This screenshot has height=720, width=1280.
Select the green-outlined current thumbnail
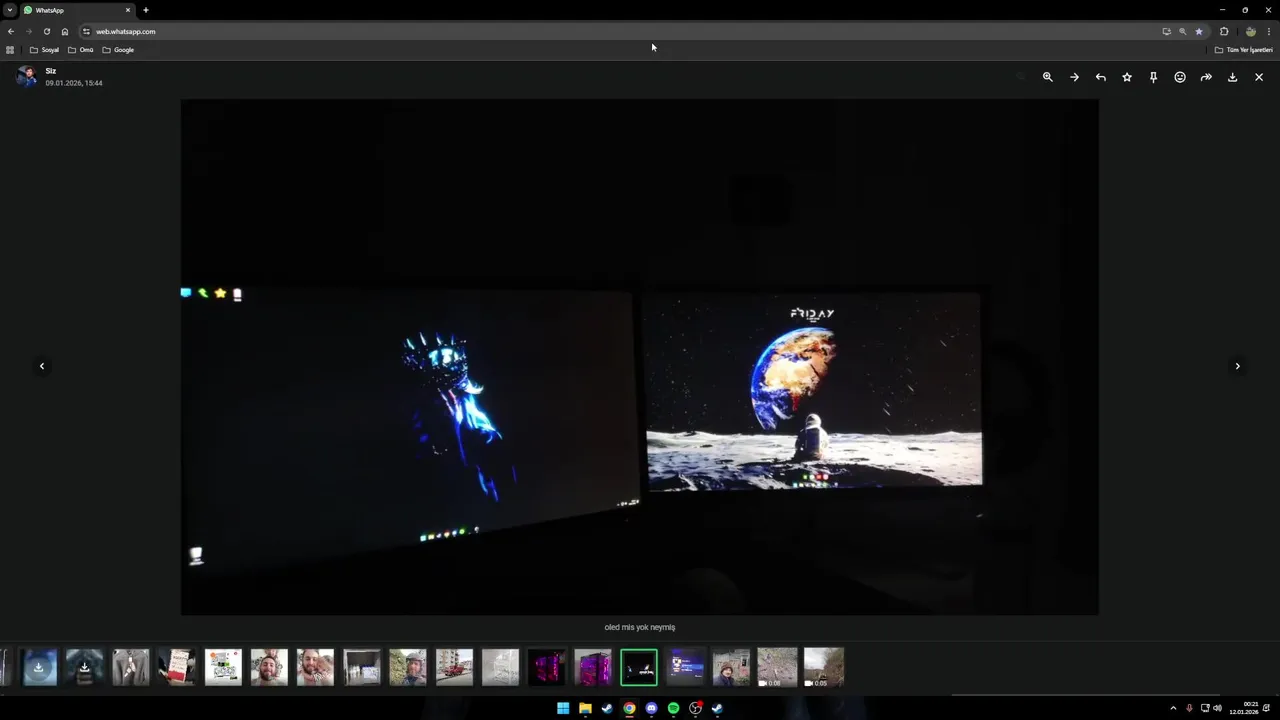coord(639,667)
